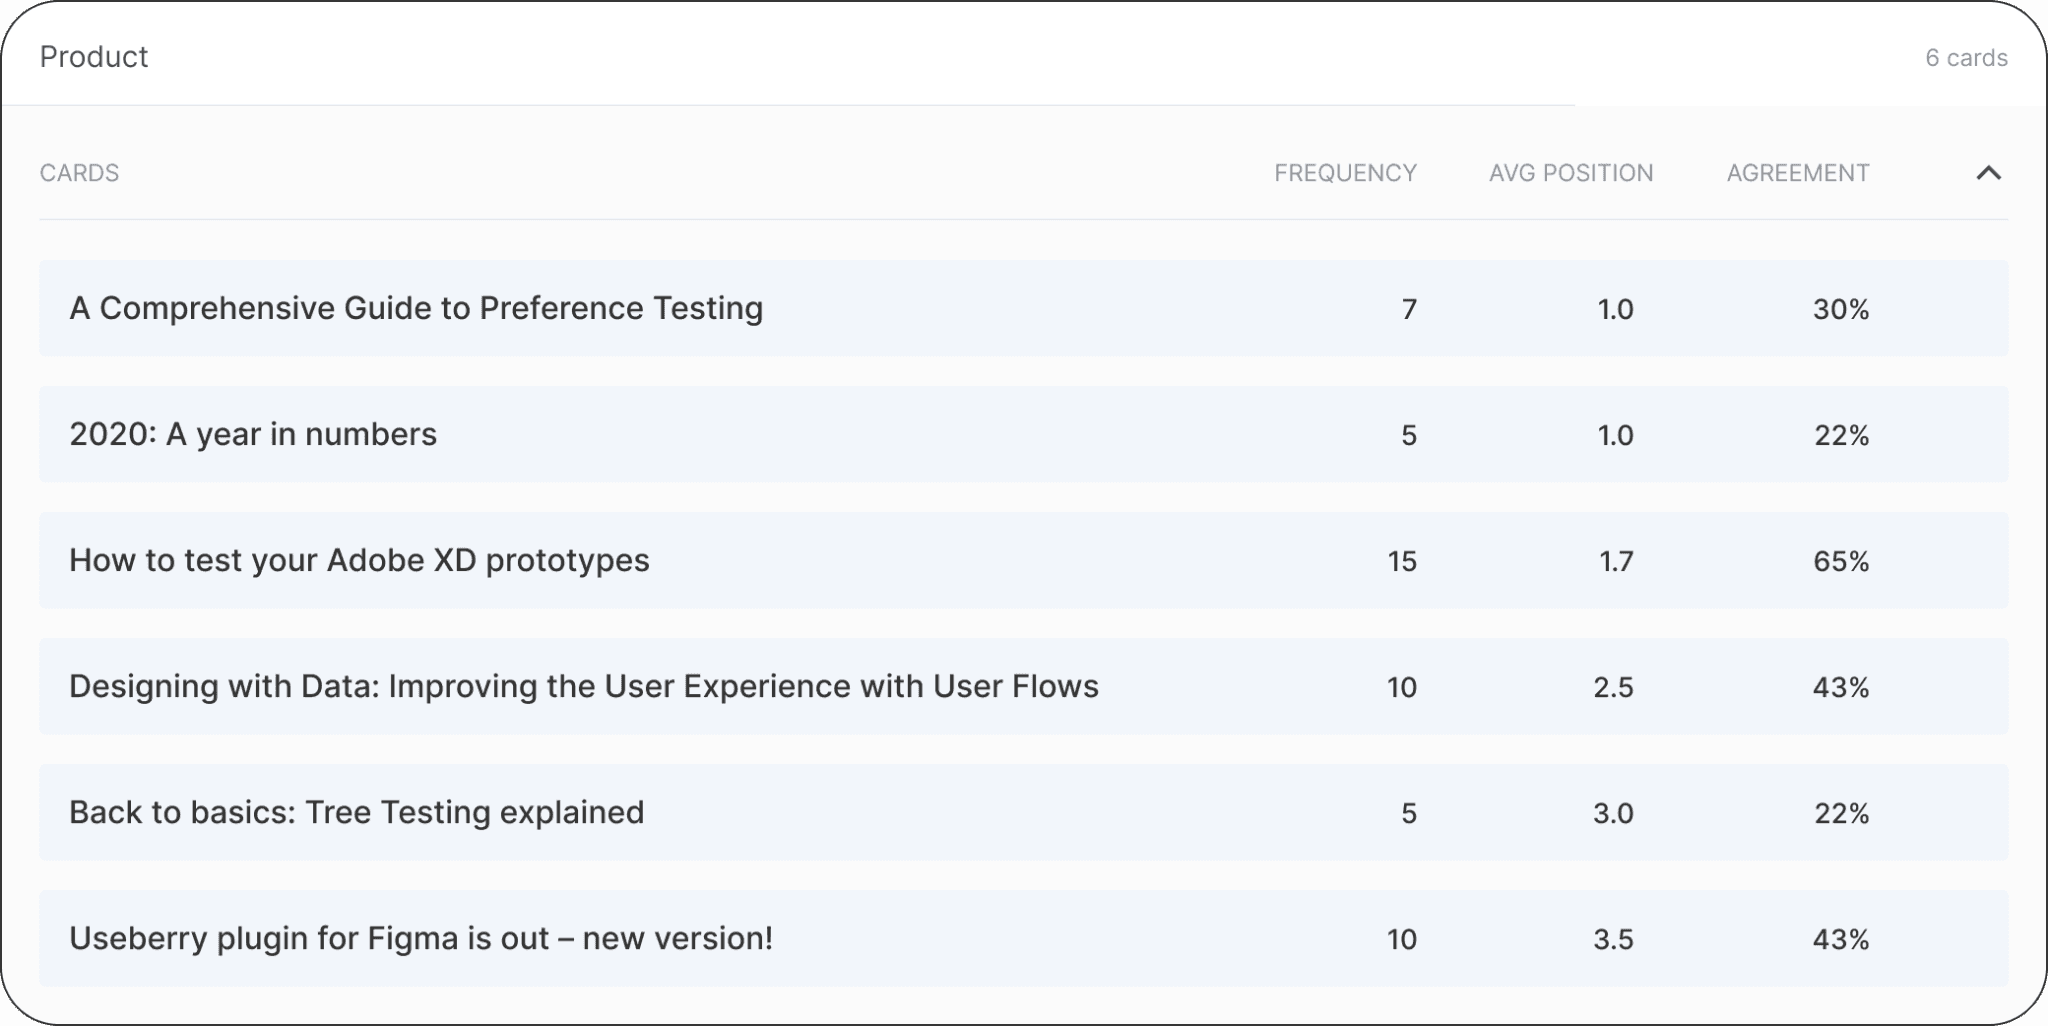Click the Cards column header
The height and width of the screenshot is (1026, 2048).
pos(79,173)
